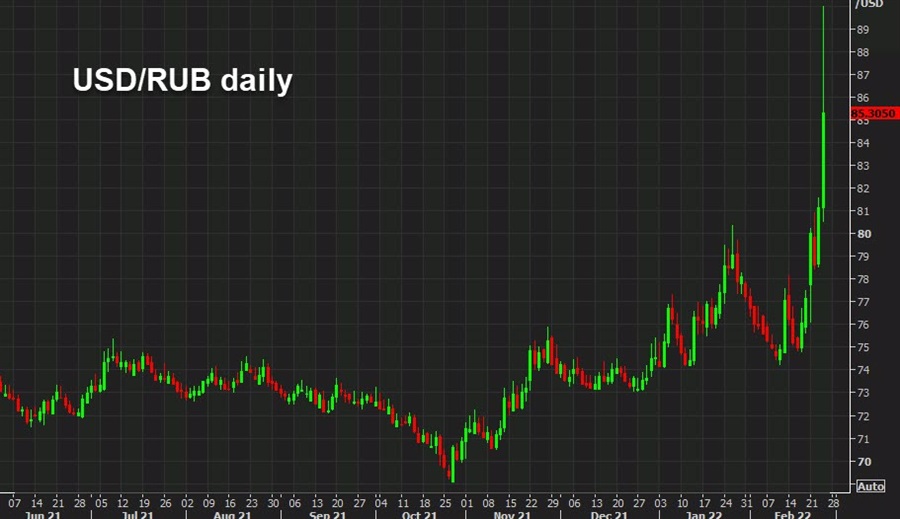Click date label 29 on the time axis
This screenshot has width=900, height=519.
[x=553, y=503]
